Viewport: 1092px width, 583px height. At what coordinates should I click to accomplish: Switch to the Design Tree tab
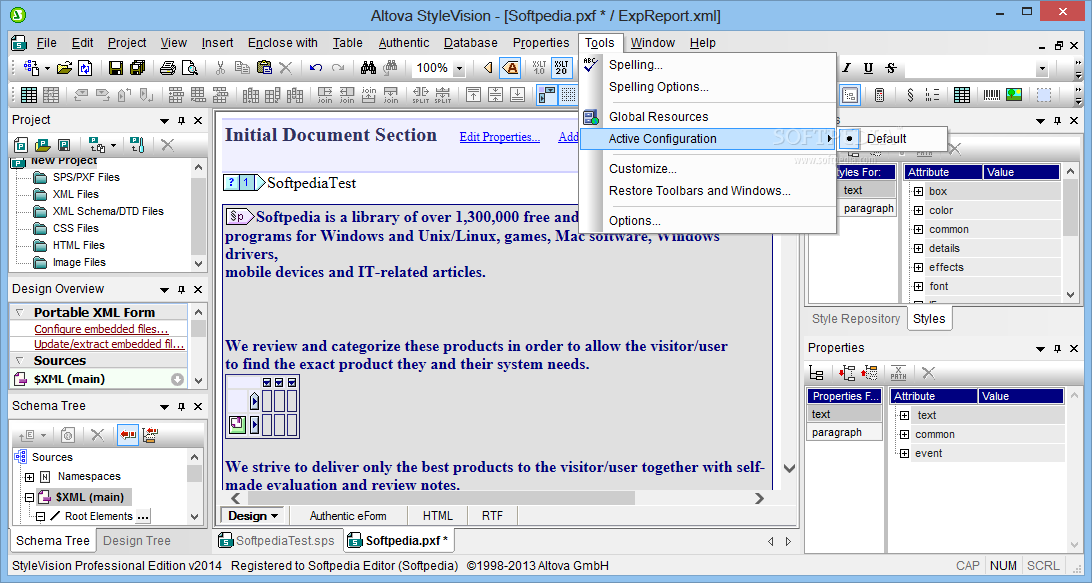pyautogui.click(x=136, y=541)
